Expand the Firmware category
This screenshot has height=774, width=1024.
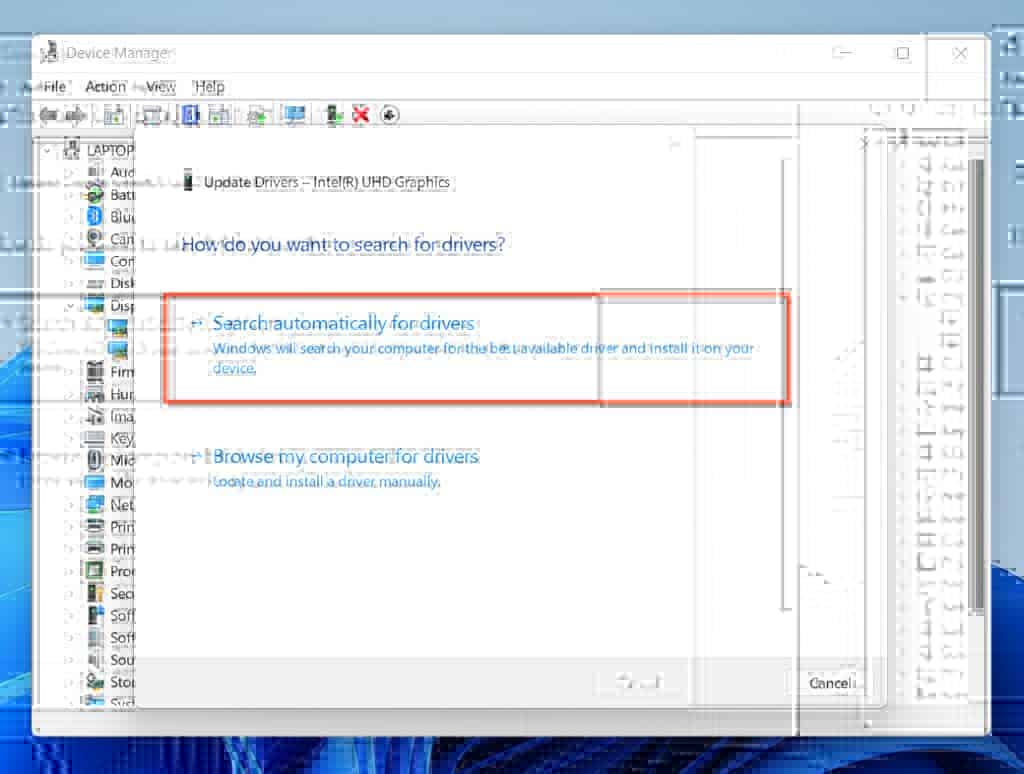tap(69, 372)
